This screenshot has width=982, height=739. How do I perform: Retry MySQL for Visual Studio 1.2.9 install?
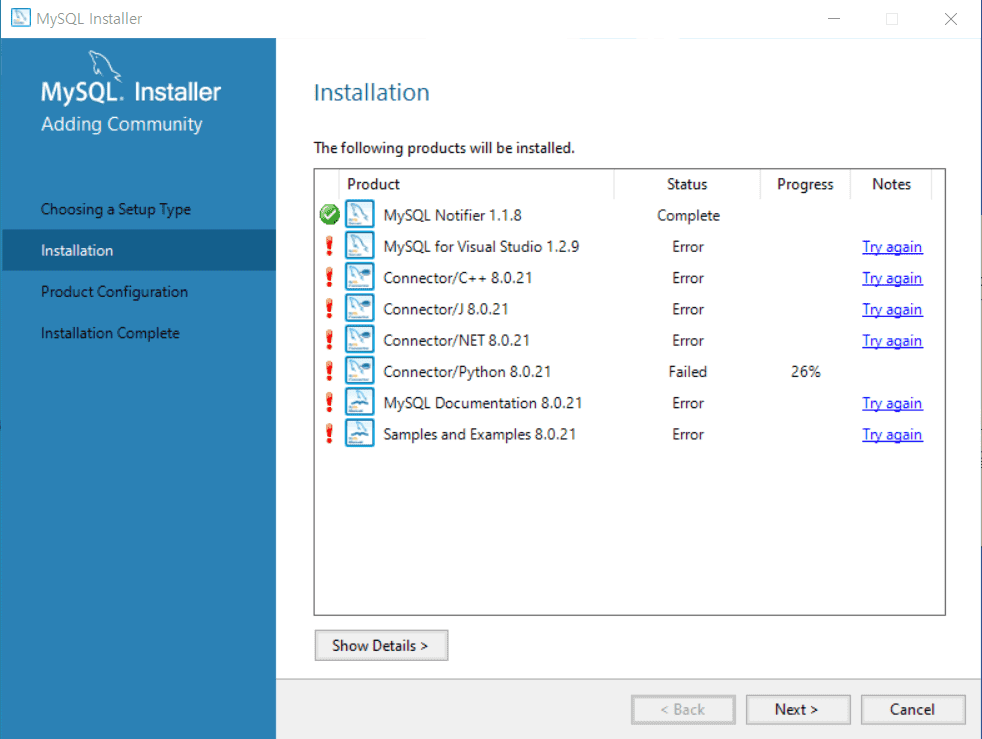click(x=892, y=247)
